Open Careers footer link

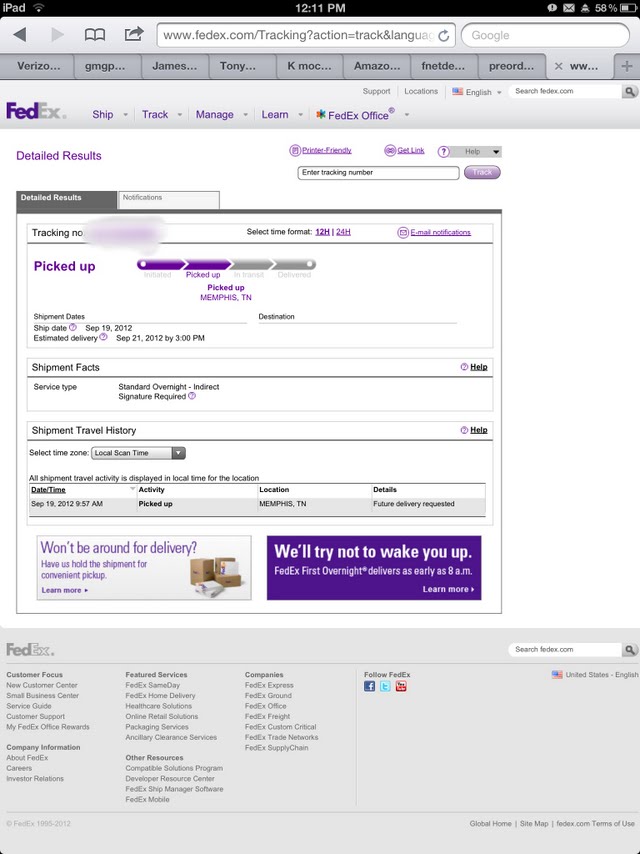[19, 768]
